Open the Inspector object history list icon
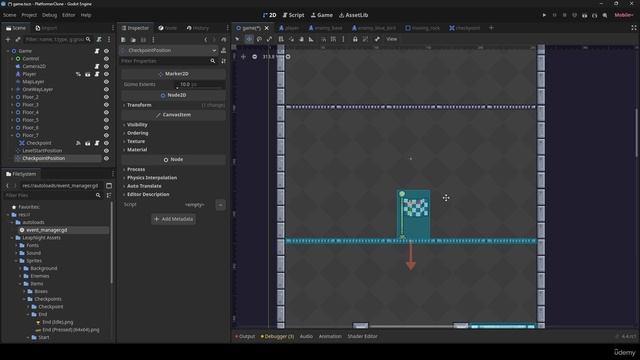This screenshot has width=640, height=360. [x=224, y=40]
